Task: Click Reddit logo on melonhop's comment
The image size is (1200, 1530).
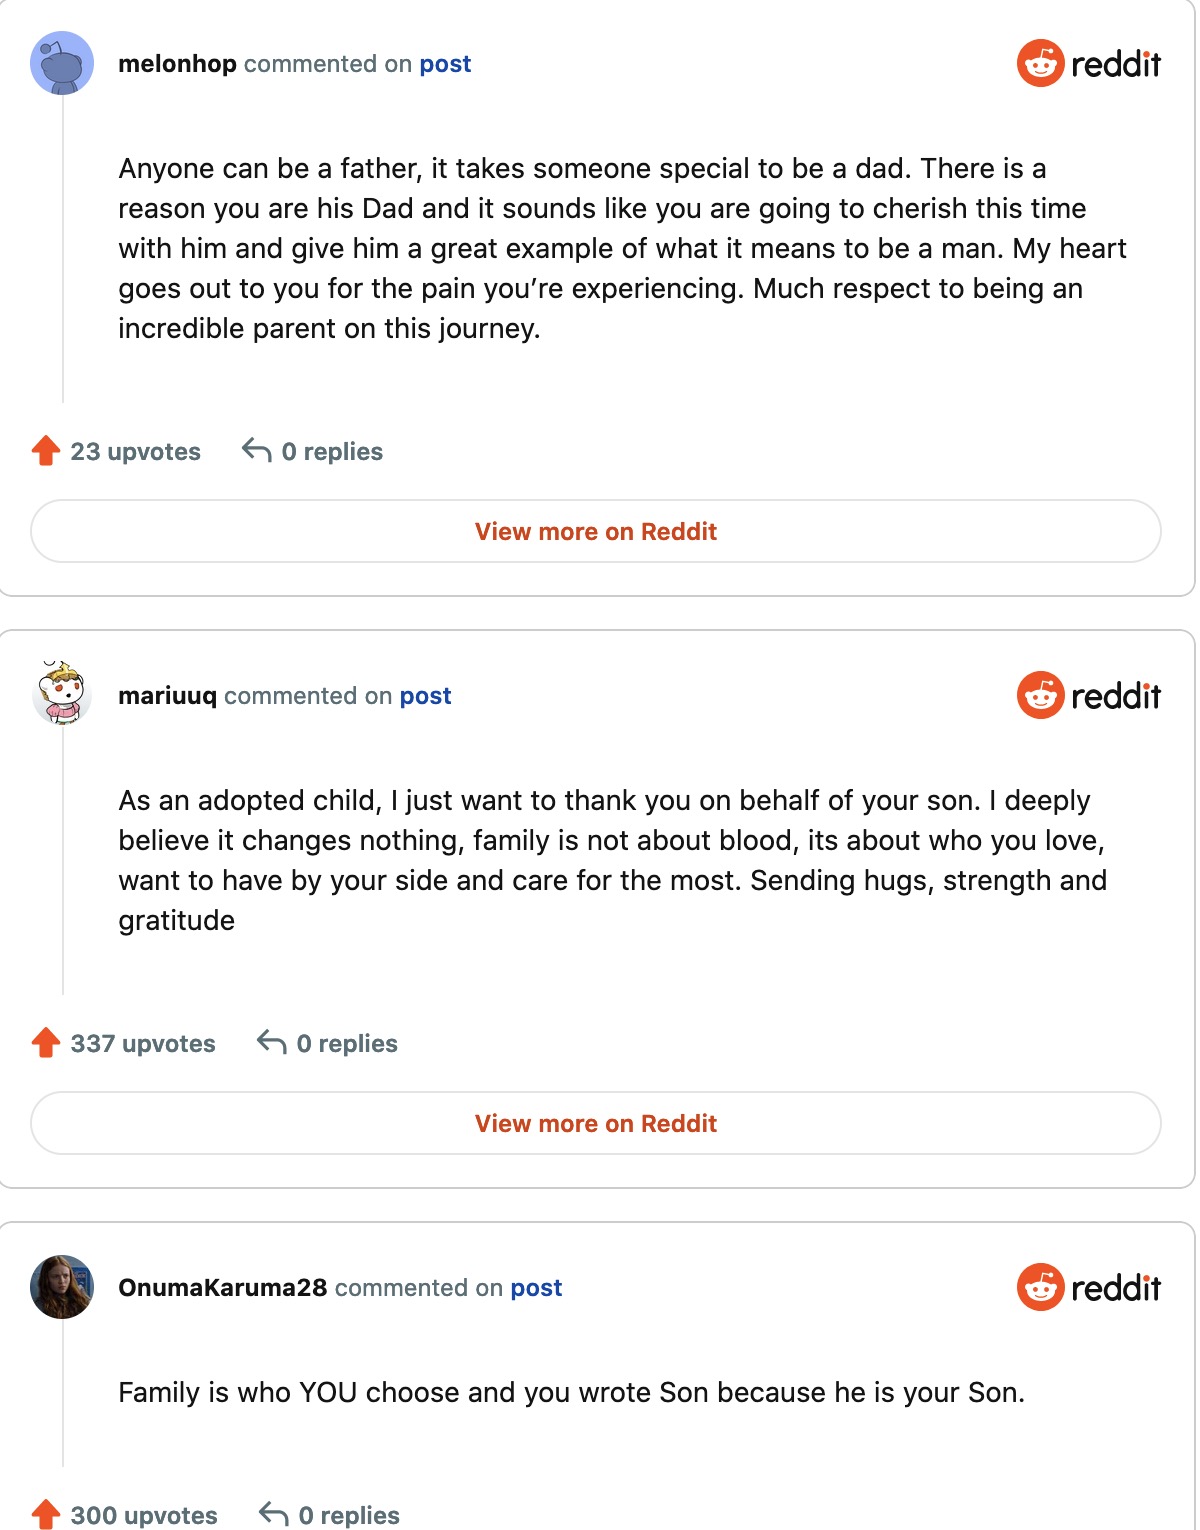Action: point(1088,64)
